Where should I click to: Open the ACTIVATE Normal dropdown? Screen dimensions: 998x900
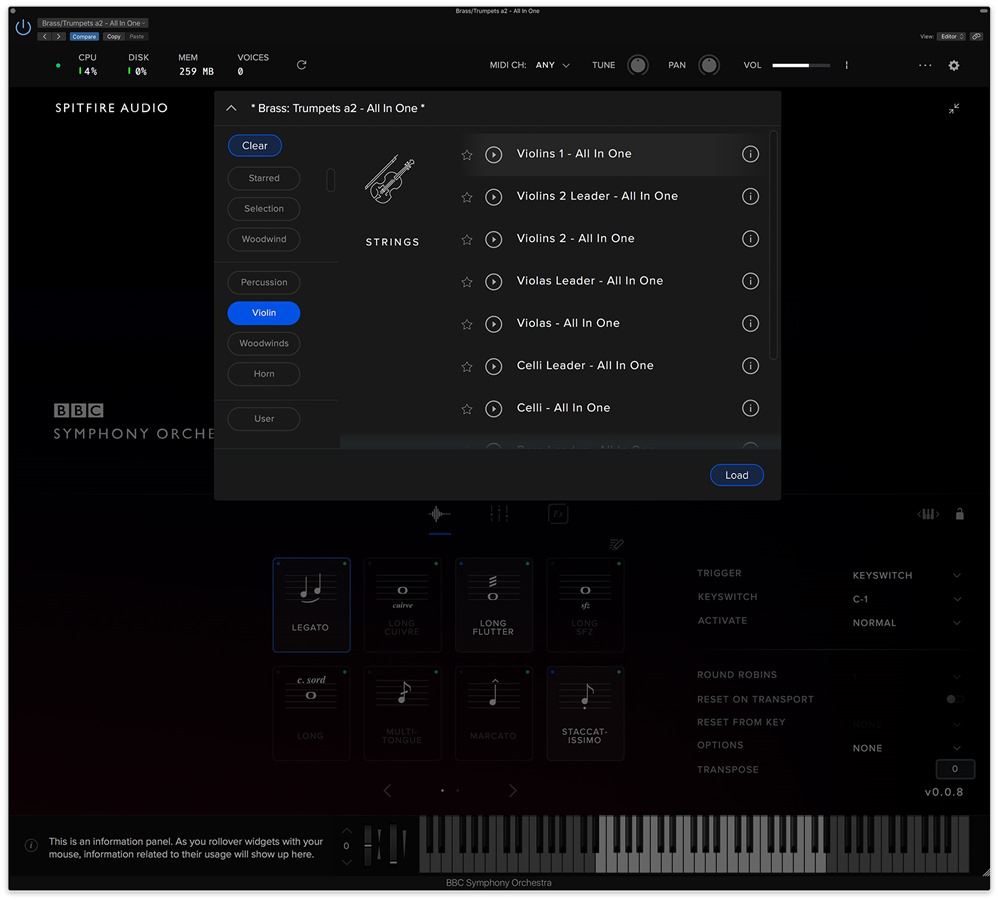click(x=906, y=623)
